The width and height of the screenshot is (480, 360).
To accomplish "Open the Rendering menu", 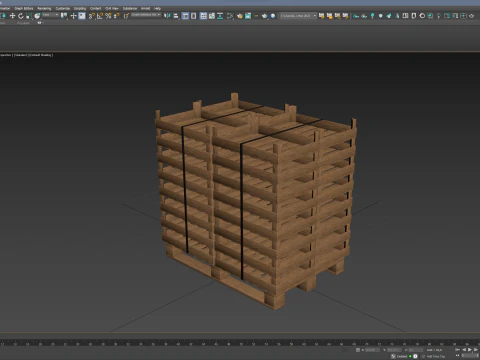I will [x=44, y=8].
